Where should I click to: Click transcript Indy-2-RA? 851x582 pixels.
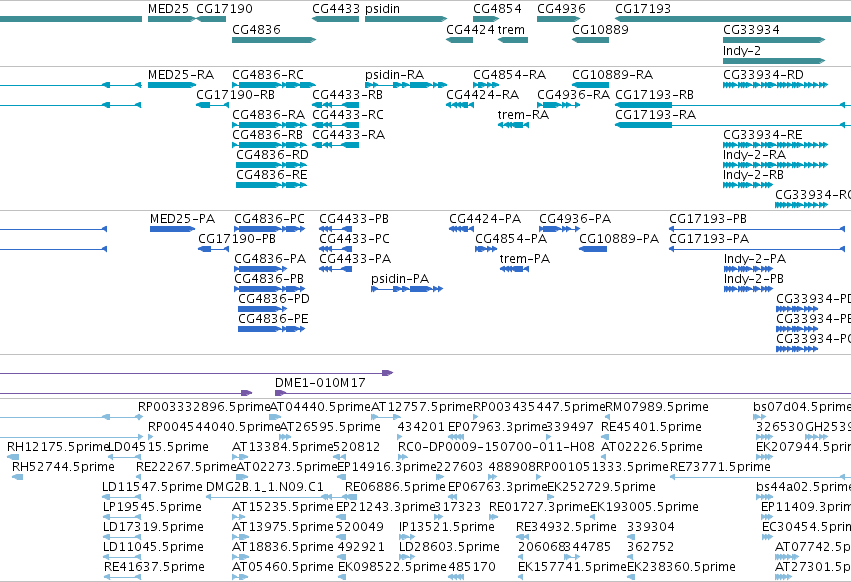click(775, 165)
